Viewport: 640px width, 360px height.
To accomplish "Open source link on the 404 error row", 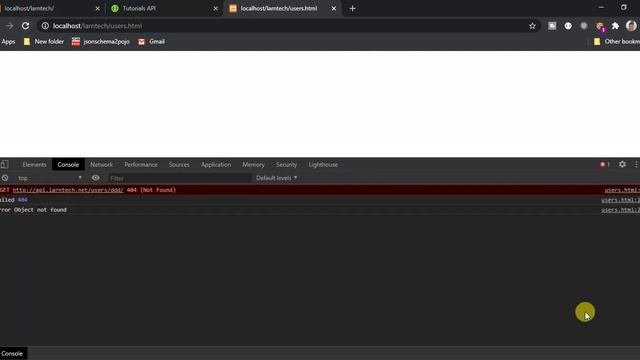I will click(x=622, y=190).
